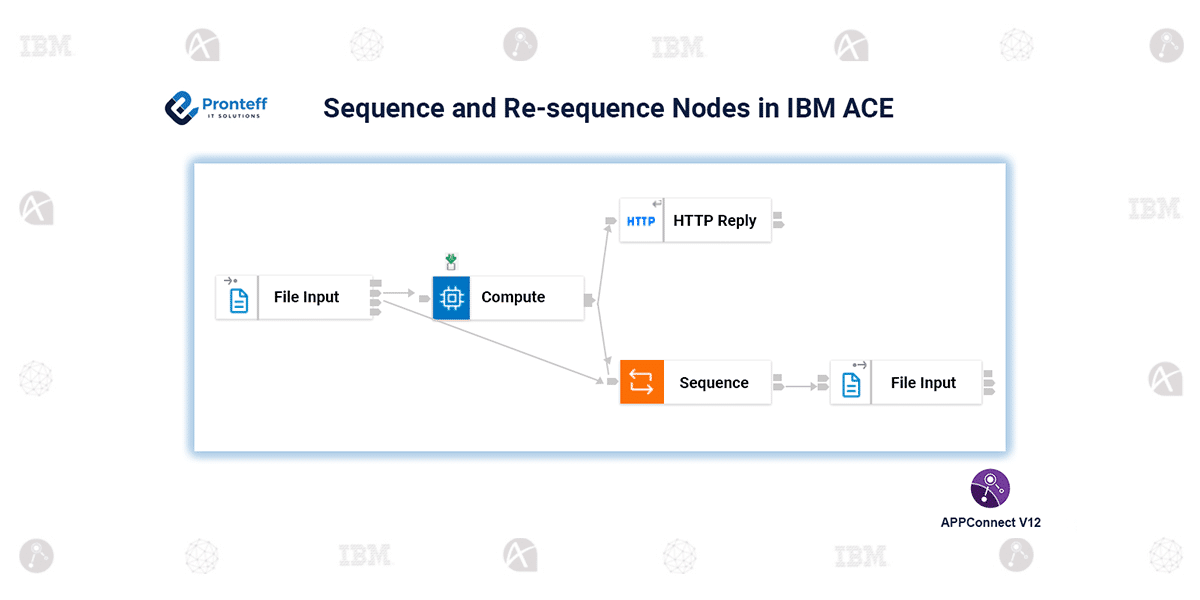Viewport: 1200px width, 600px height.
Task: Click the Sequence node's input terminal
Action: pos(612,382)
